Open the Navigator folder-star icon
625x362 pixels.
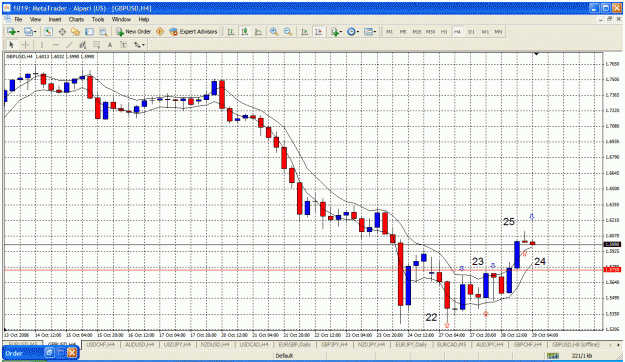[x=75, y=31]
